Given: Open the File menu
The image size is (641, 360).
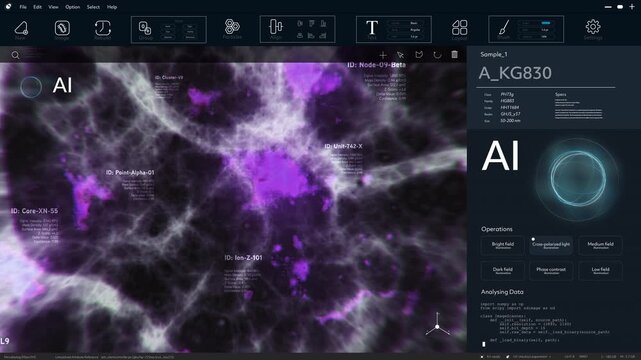Looking at the screenshot, I should [23, 7].
